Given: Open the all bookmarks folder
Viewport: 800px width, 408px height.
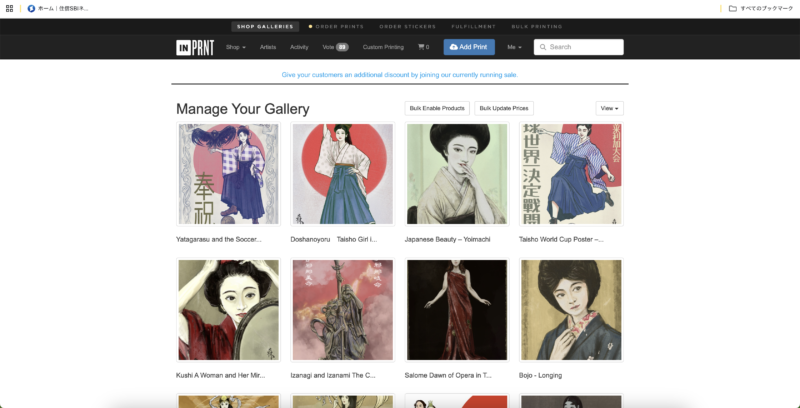Looking at the screenshot, I should [761, 9].
